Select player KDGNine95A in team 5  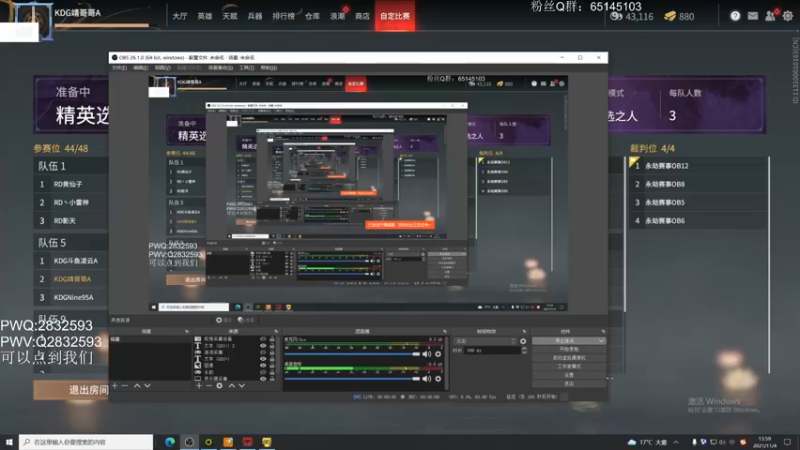pyautogui.click(x=73, y=297)
